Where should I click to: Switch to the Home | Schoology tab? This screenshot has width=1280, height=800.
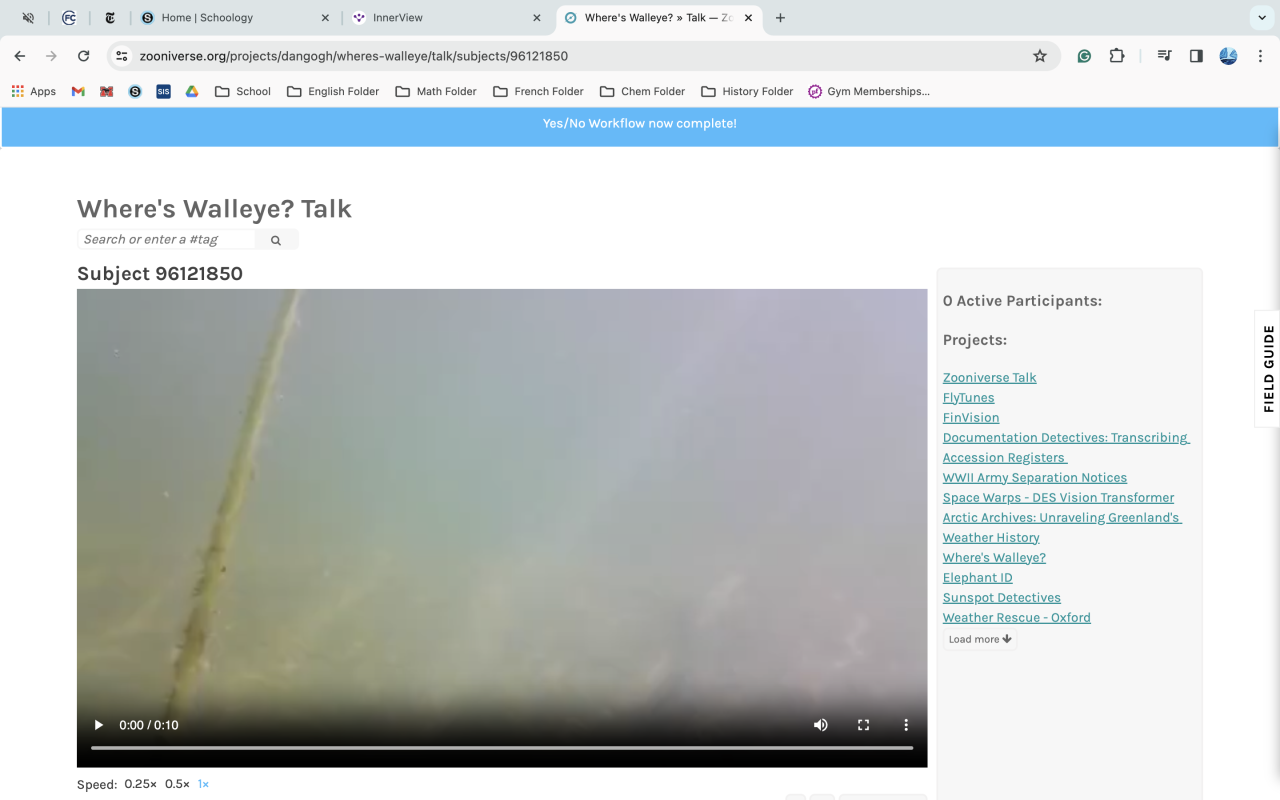pyautogui.click(x=235, y=17)
